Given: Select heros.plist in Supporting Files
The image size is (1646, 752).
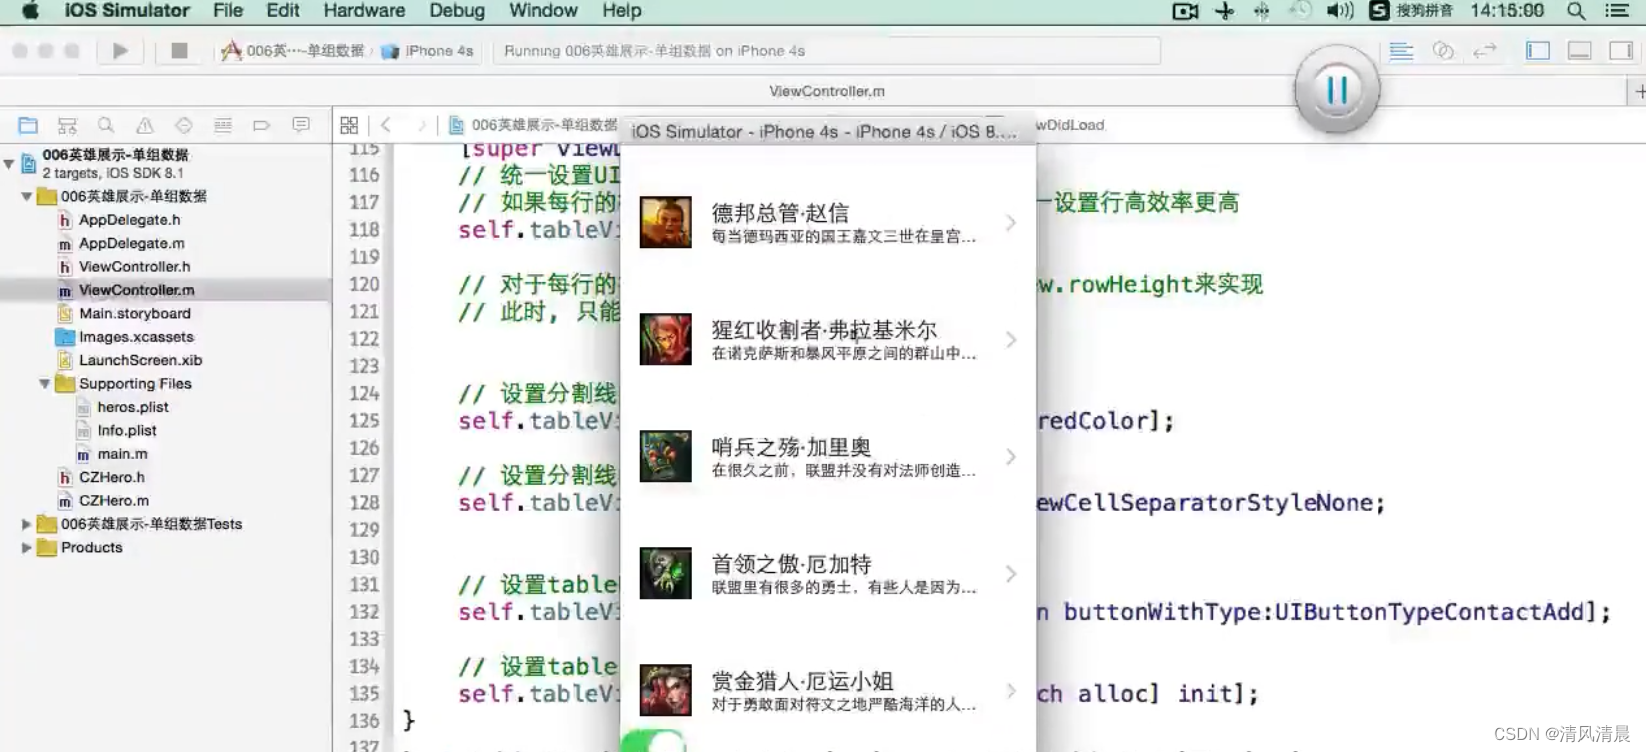Looking at the screenshot, I should (x=133, y=407).
